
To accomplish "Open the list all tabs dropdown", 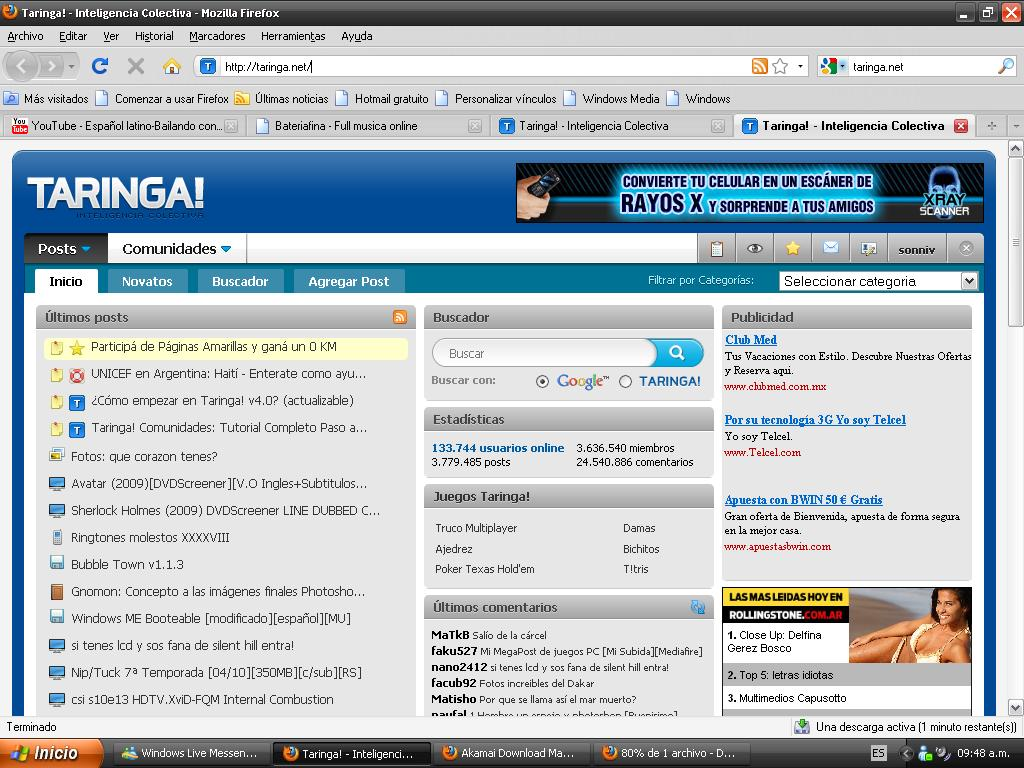I will point(1016,125).
